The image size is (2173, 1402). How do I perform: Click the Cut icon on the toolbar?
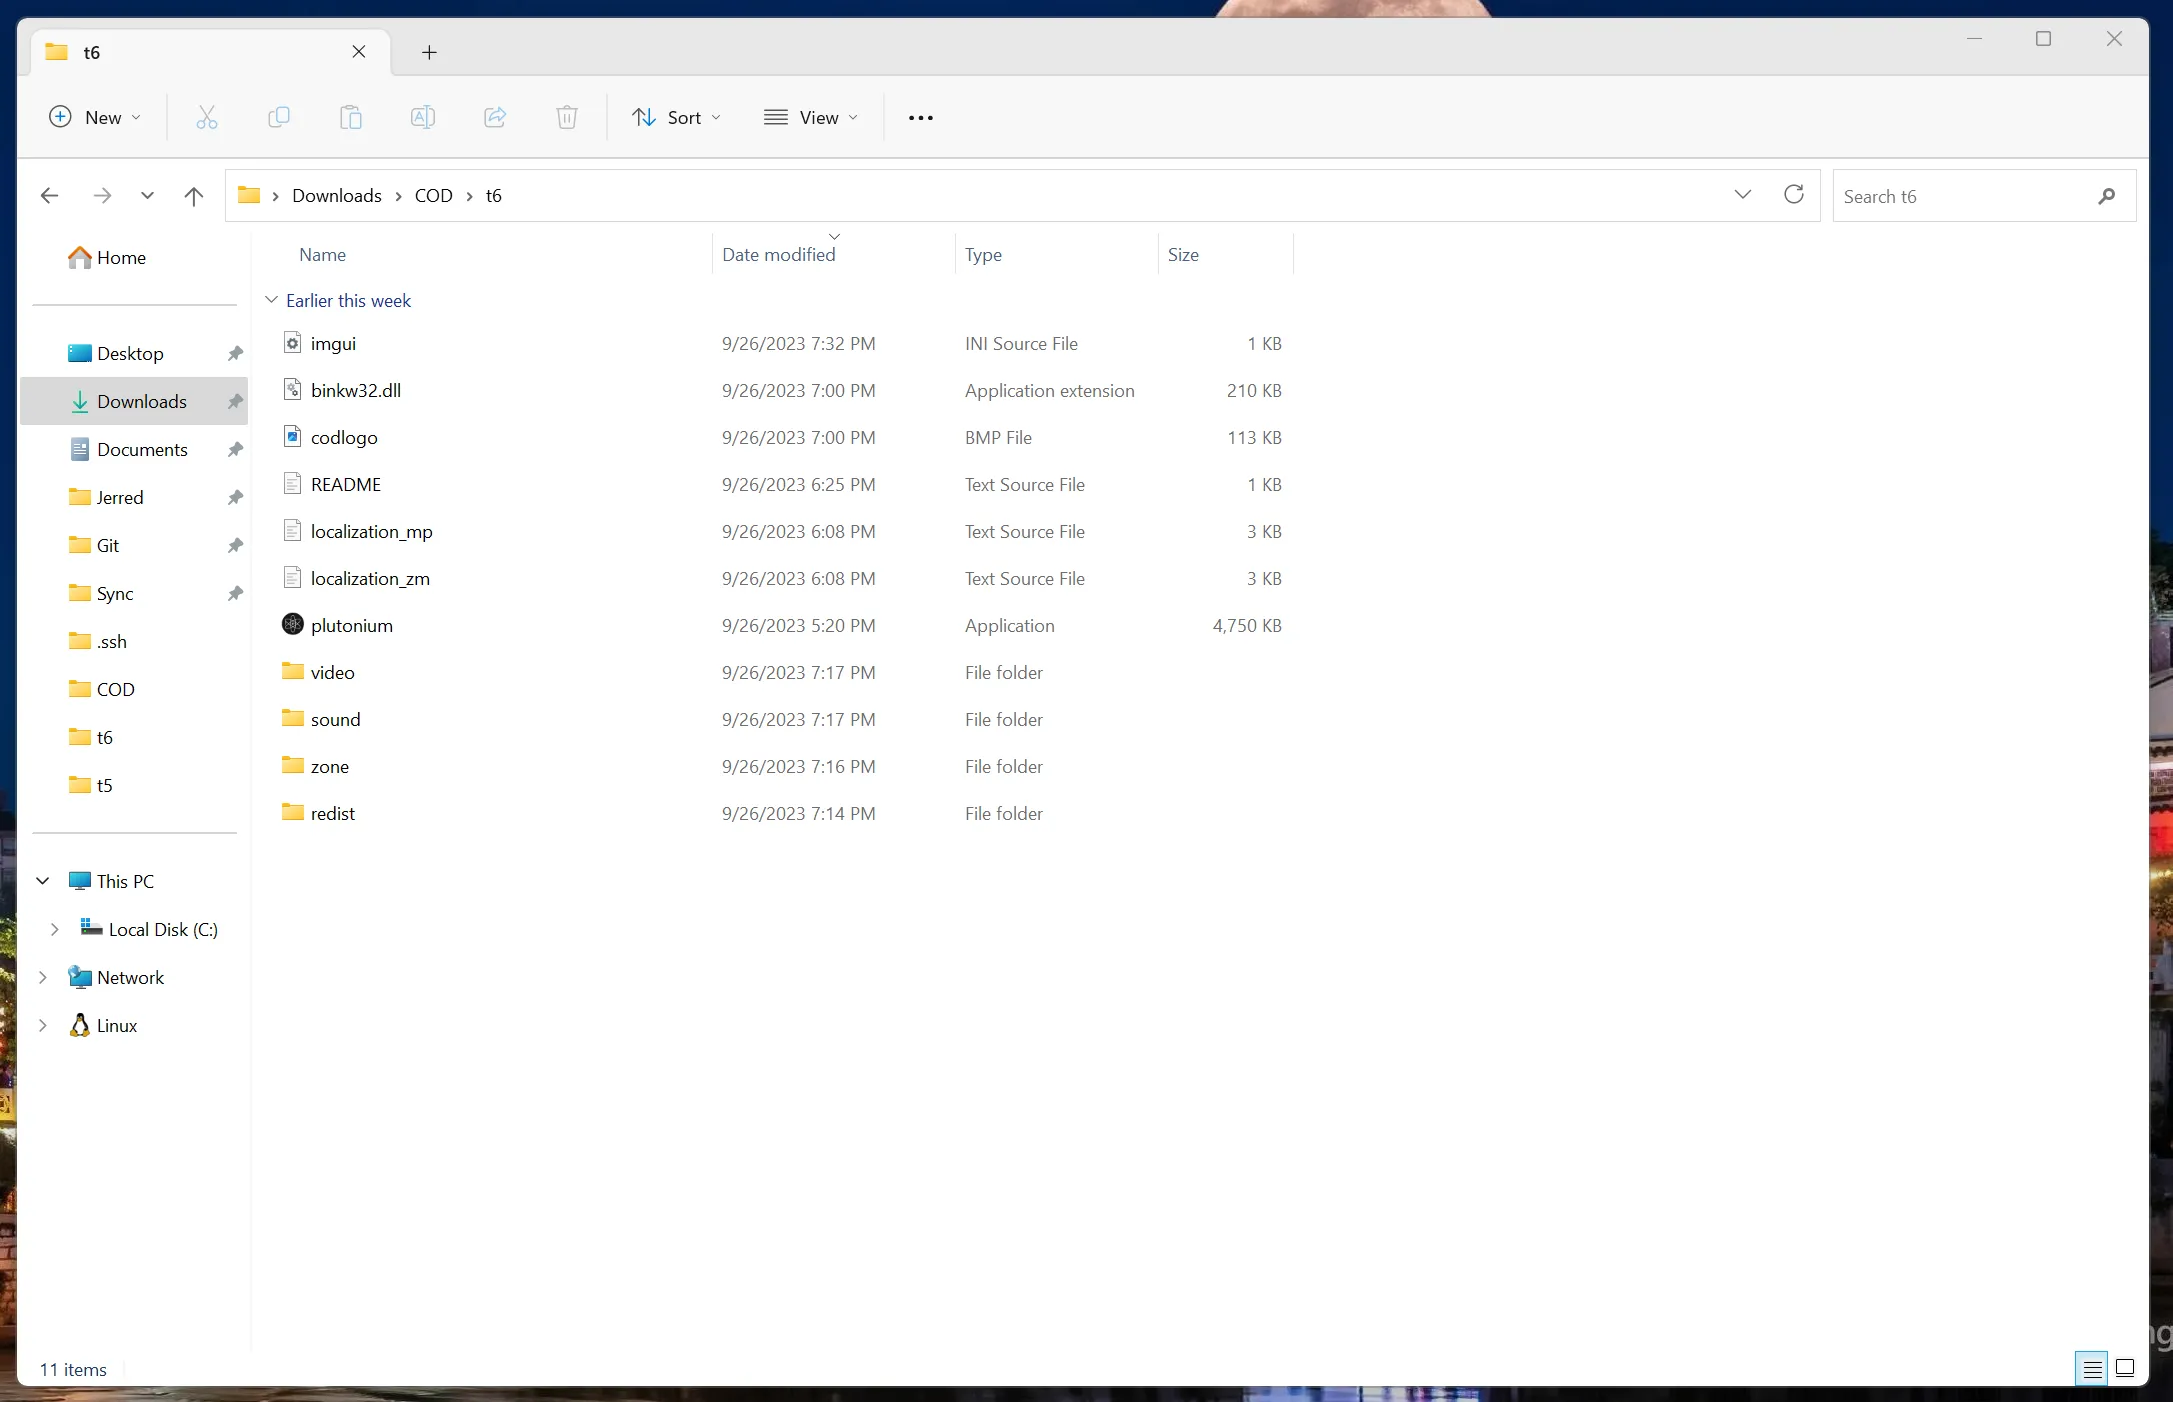point(207,117)
